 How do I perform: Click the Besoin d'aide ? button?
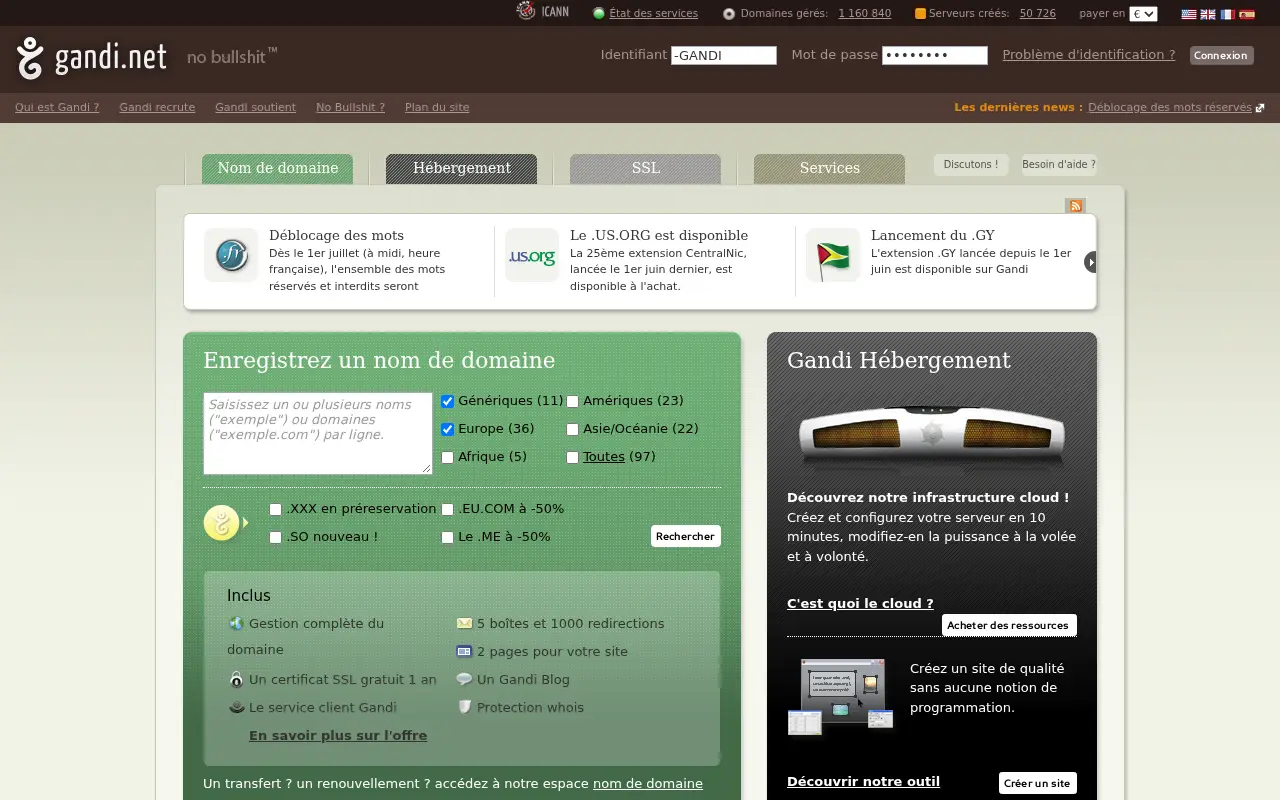coord(1059,165)
